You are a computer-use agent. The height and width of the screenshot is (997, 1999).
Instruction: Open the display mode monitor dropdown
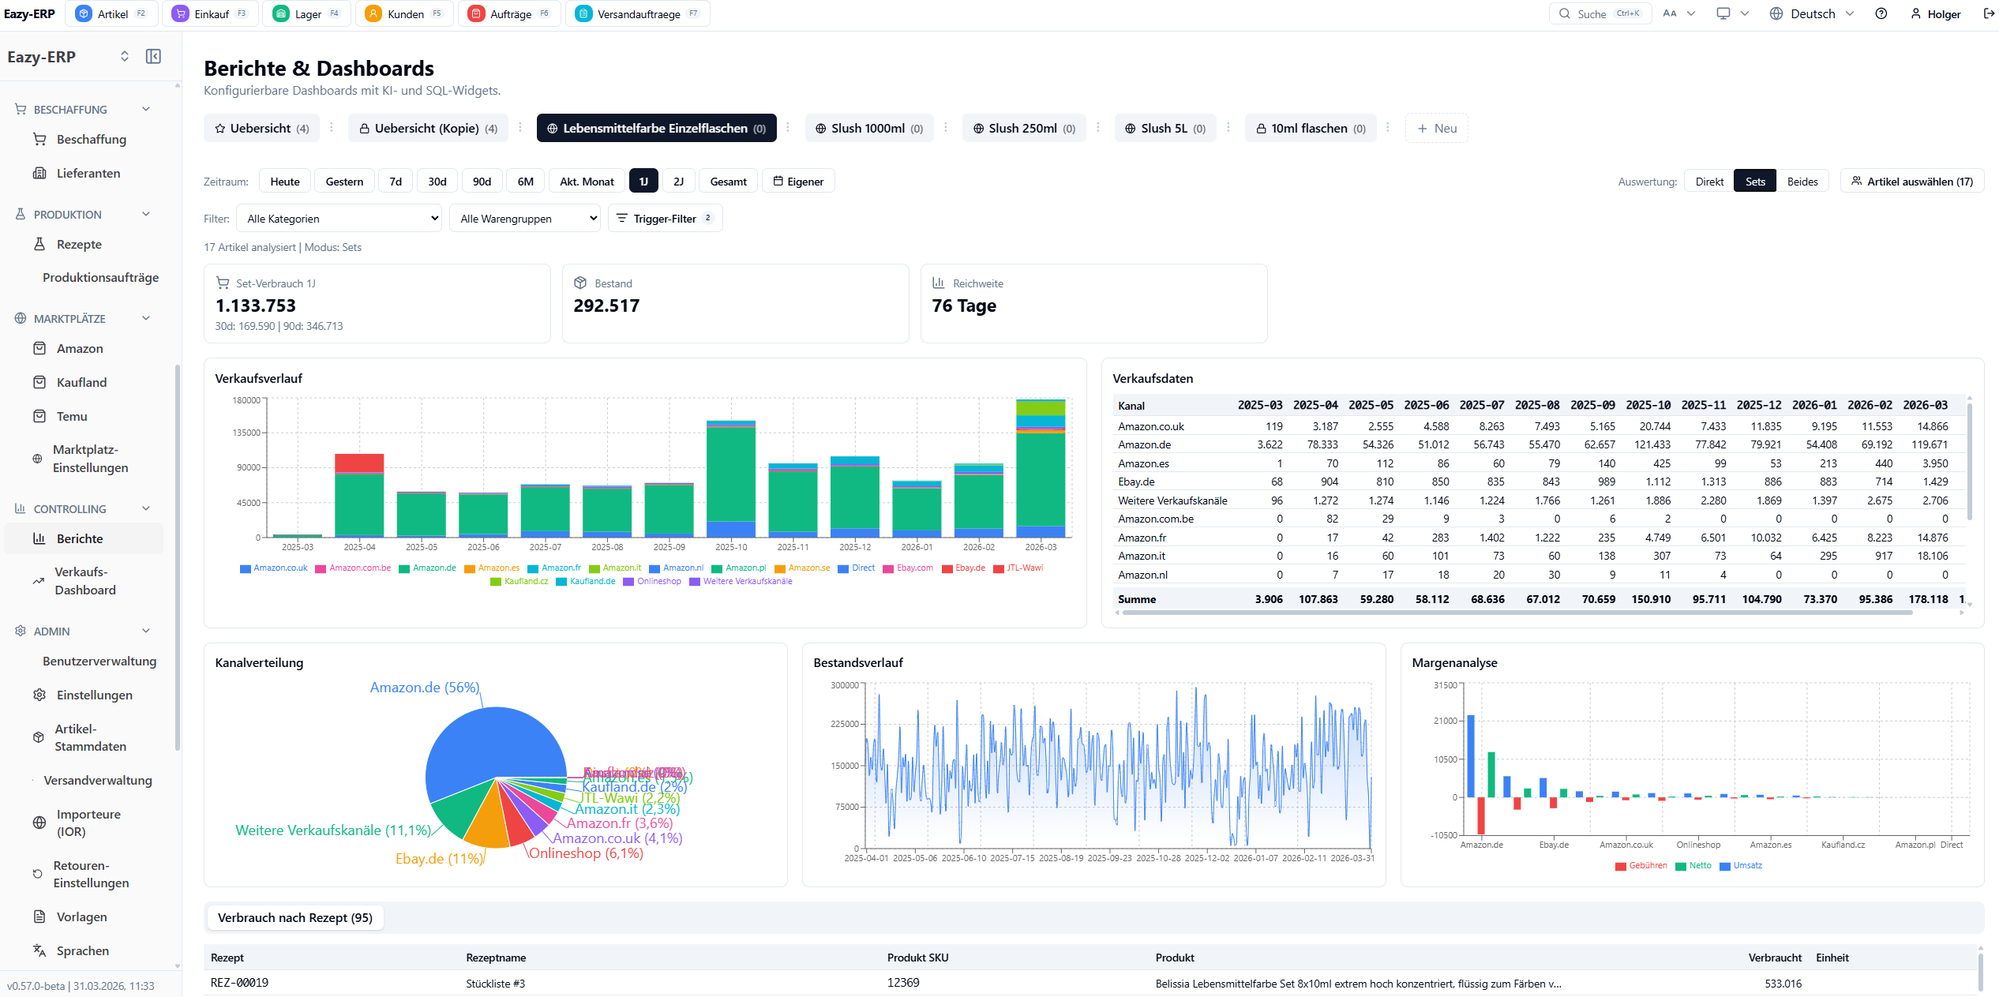(1732, 14)
